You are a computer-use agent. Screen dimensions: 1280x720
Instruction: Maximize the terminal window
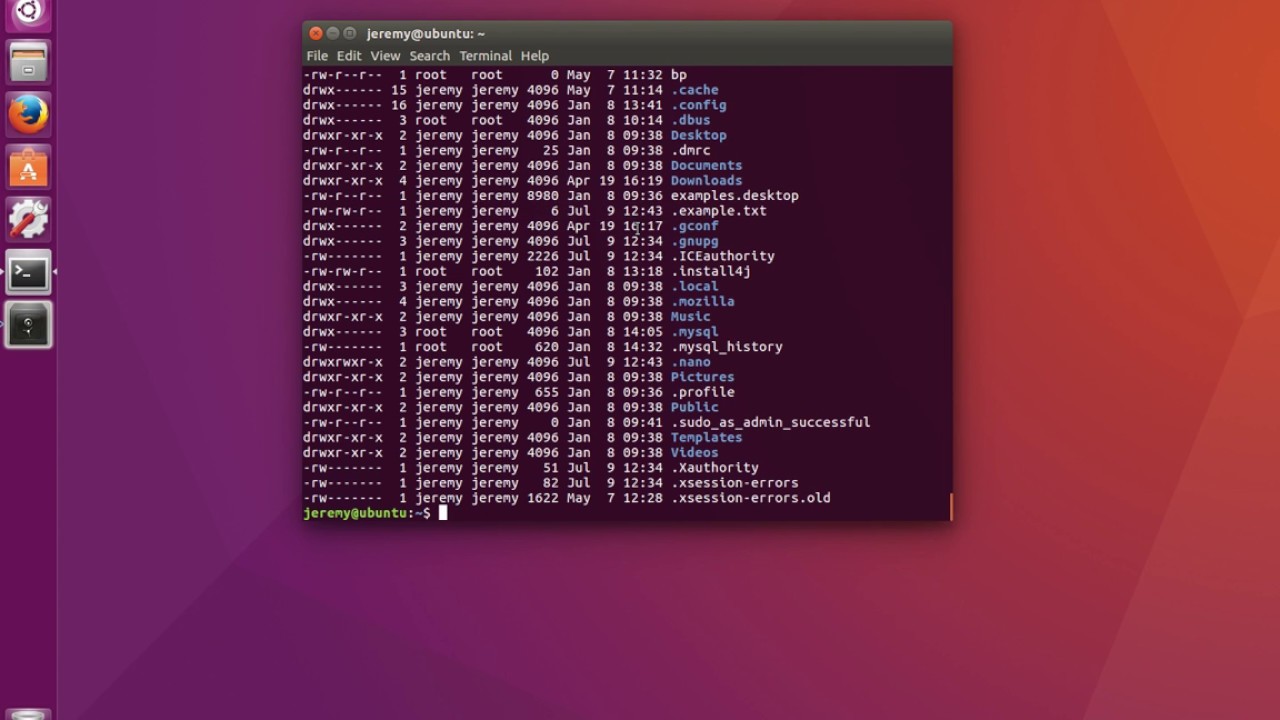350,33
